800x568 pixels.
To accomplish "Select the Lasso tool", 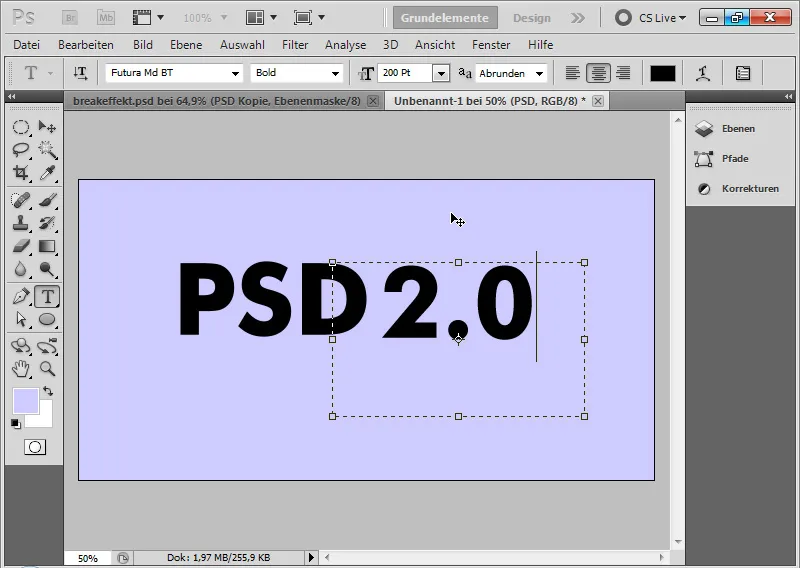I will 20,150.
